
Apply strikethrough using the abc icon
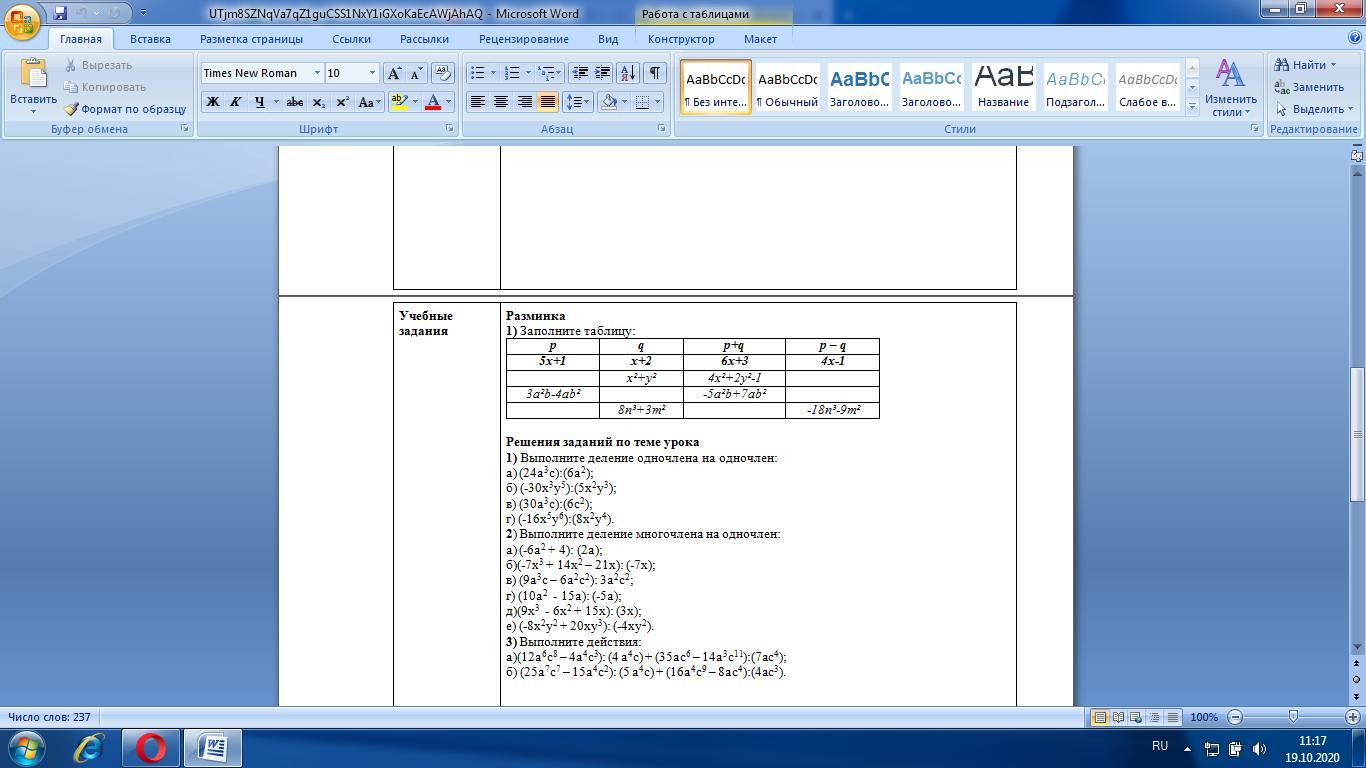(x=294, y=102)
